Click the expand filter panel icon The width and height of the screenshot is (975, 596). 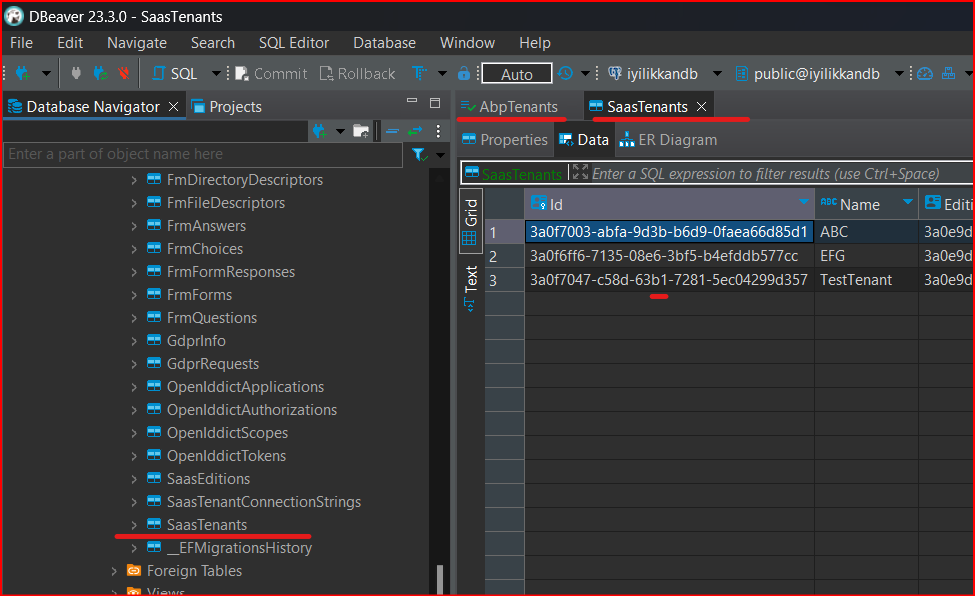[580, 173]
